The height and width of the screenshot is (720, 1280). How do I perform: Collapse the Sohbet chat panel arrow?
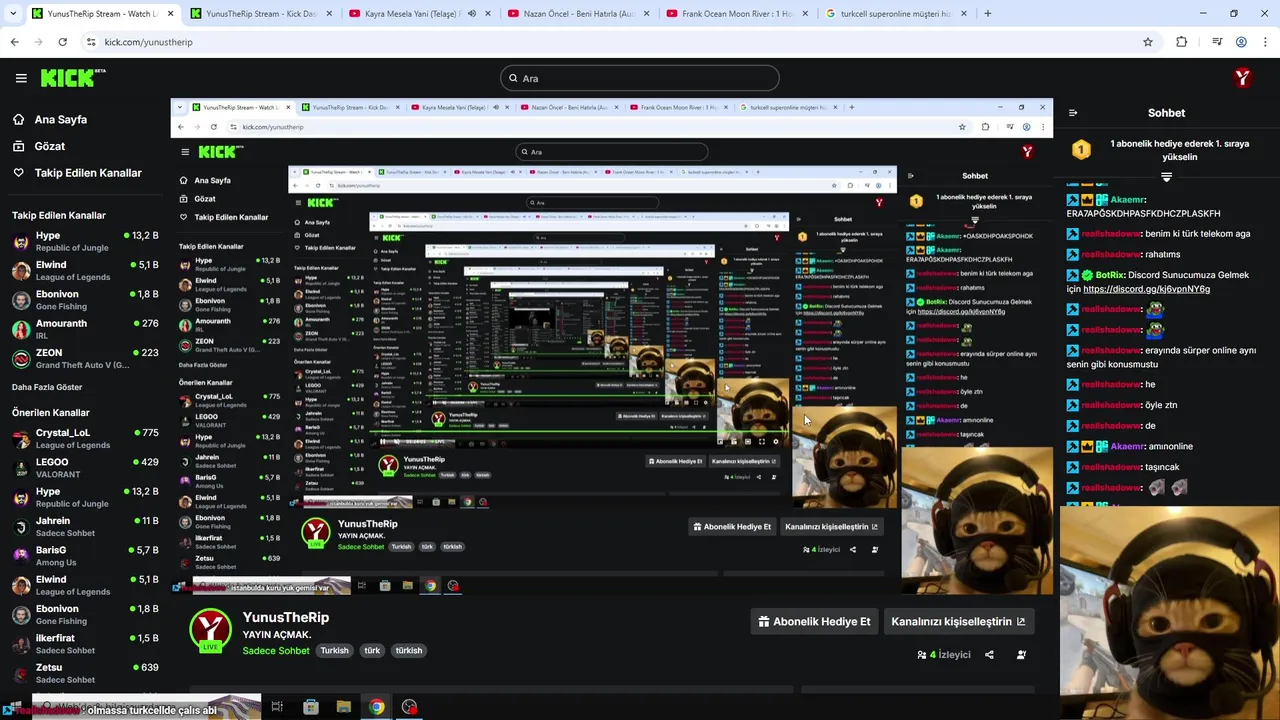pyautogui.click(x=1073, y=113)
